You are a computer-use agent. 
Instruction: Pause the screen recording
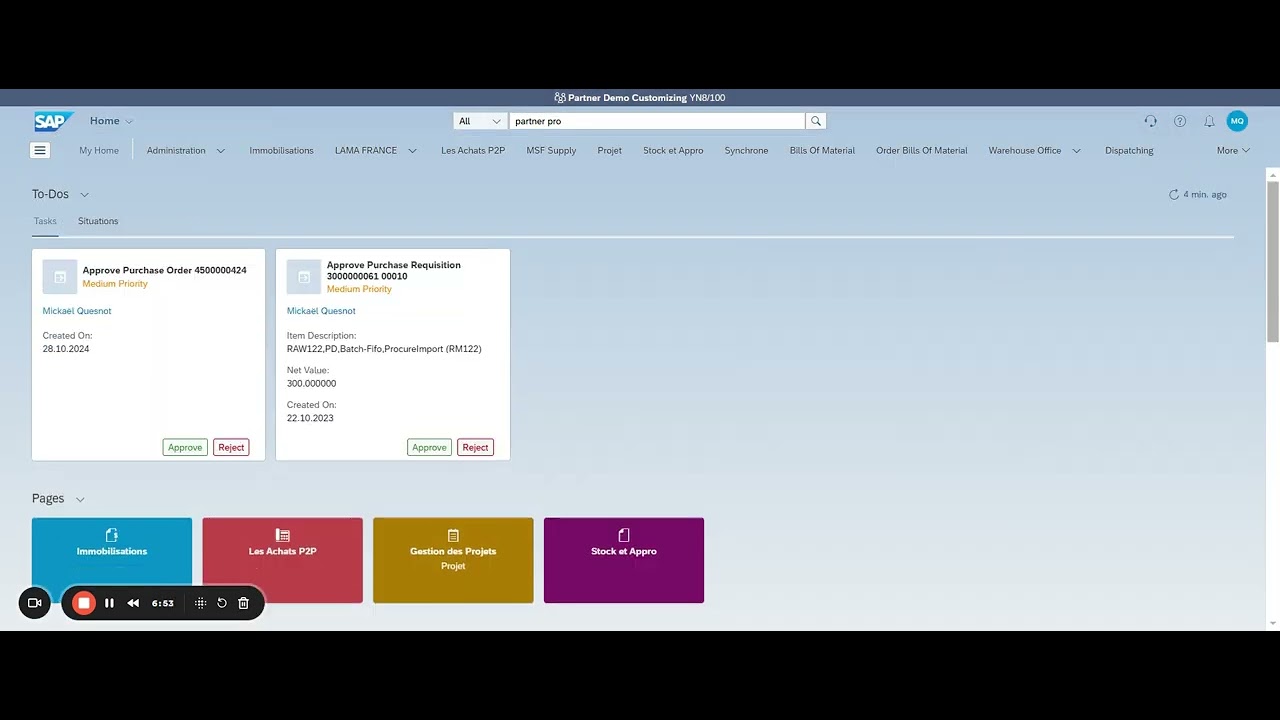click(x=109, y=603)
